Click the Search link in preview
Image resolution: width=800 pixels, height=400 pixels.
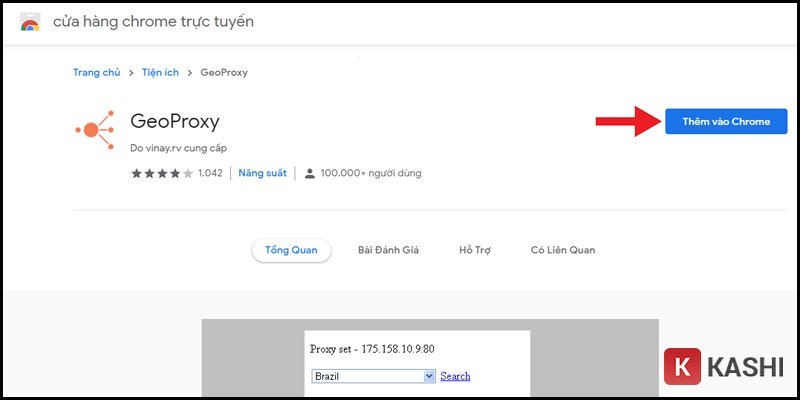coord(455,377)
